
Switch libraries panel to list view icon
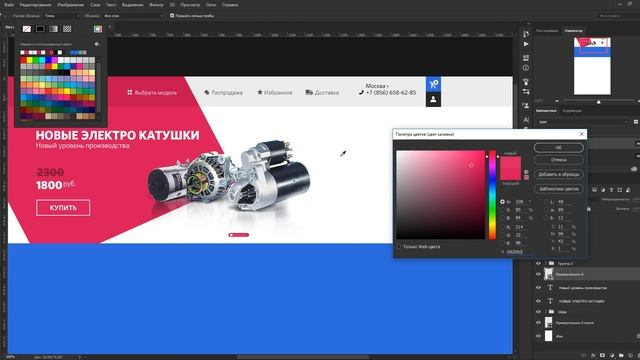pos(636,122)
